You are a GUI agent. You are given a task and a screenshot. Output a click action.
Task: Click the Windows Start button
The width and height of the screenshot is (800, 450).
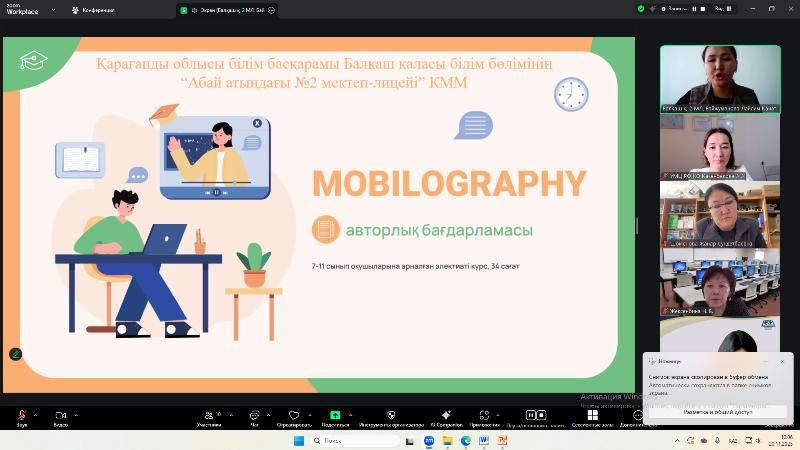[x=298, y=440]
